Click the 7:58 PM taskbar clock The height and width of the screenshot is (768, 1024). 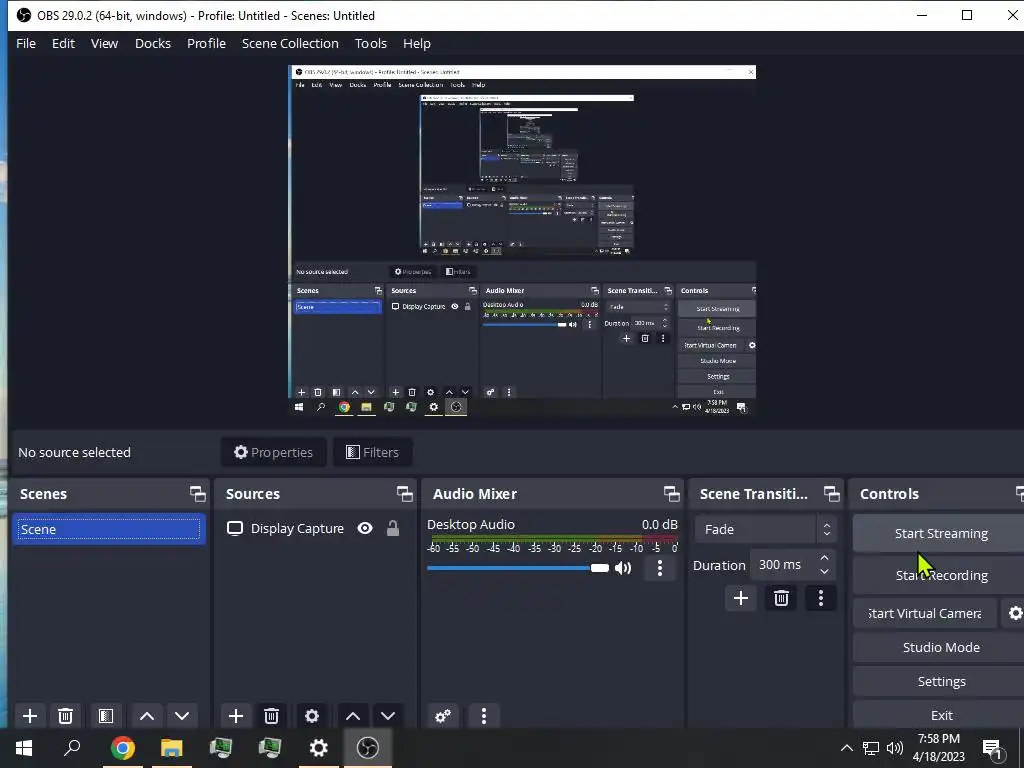(938, 739)
